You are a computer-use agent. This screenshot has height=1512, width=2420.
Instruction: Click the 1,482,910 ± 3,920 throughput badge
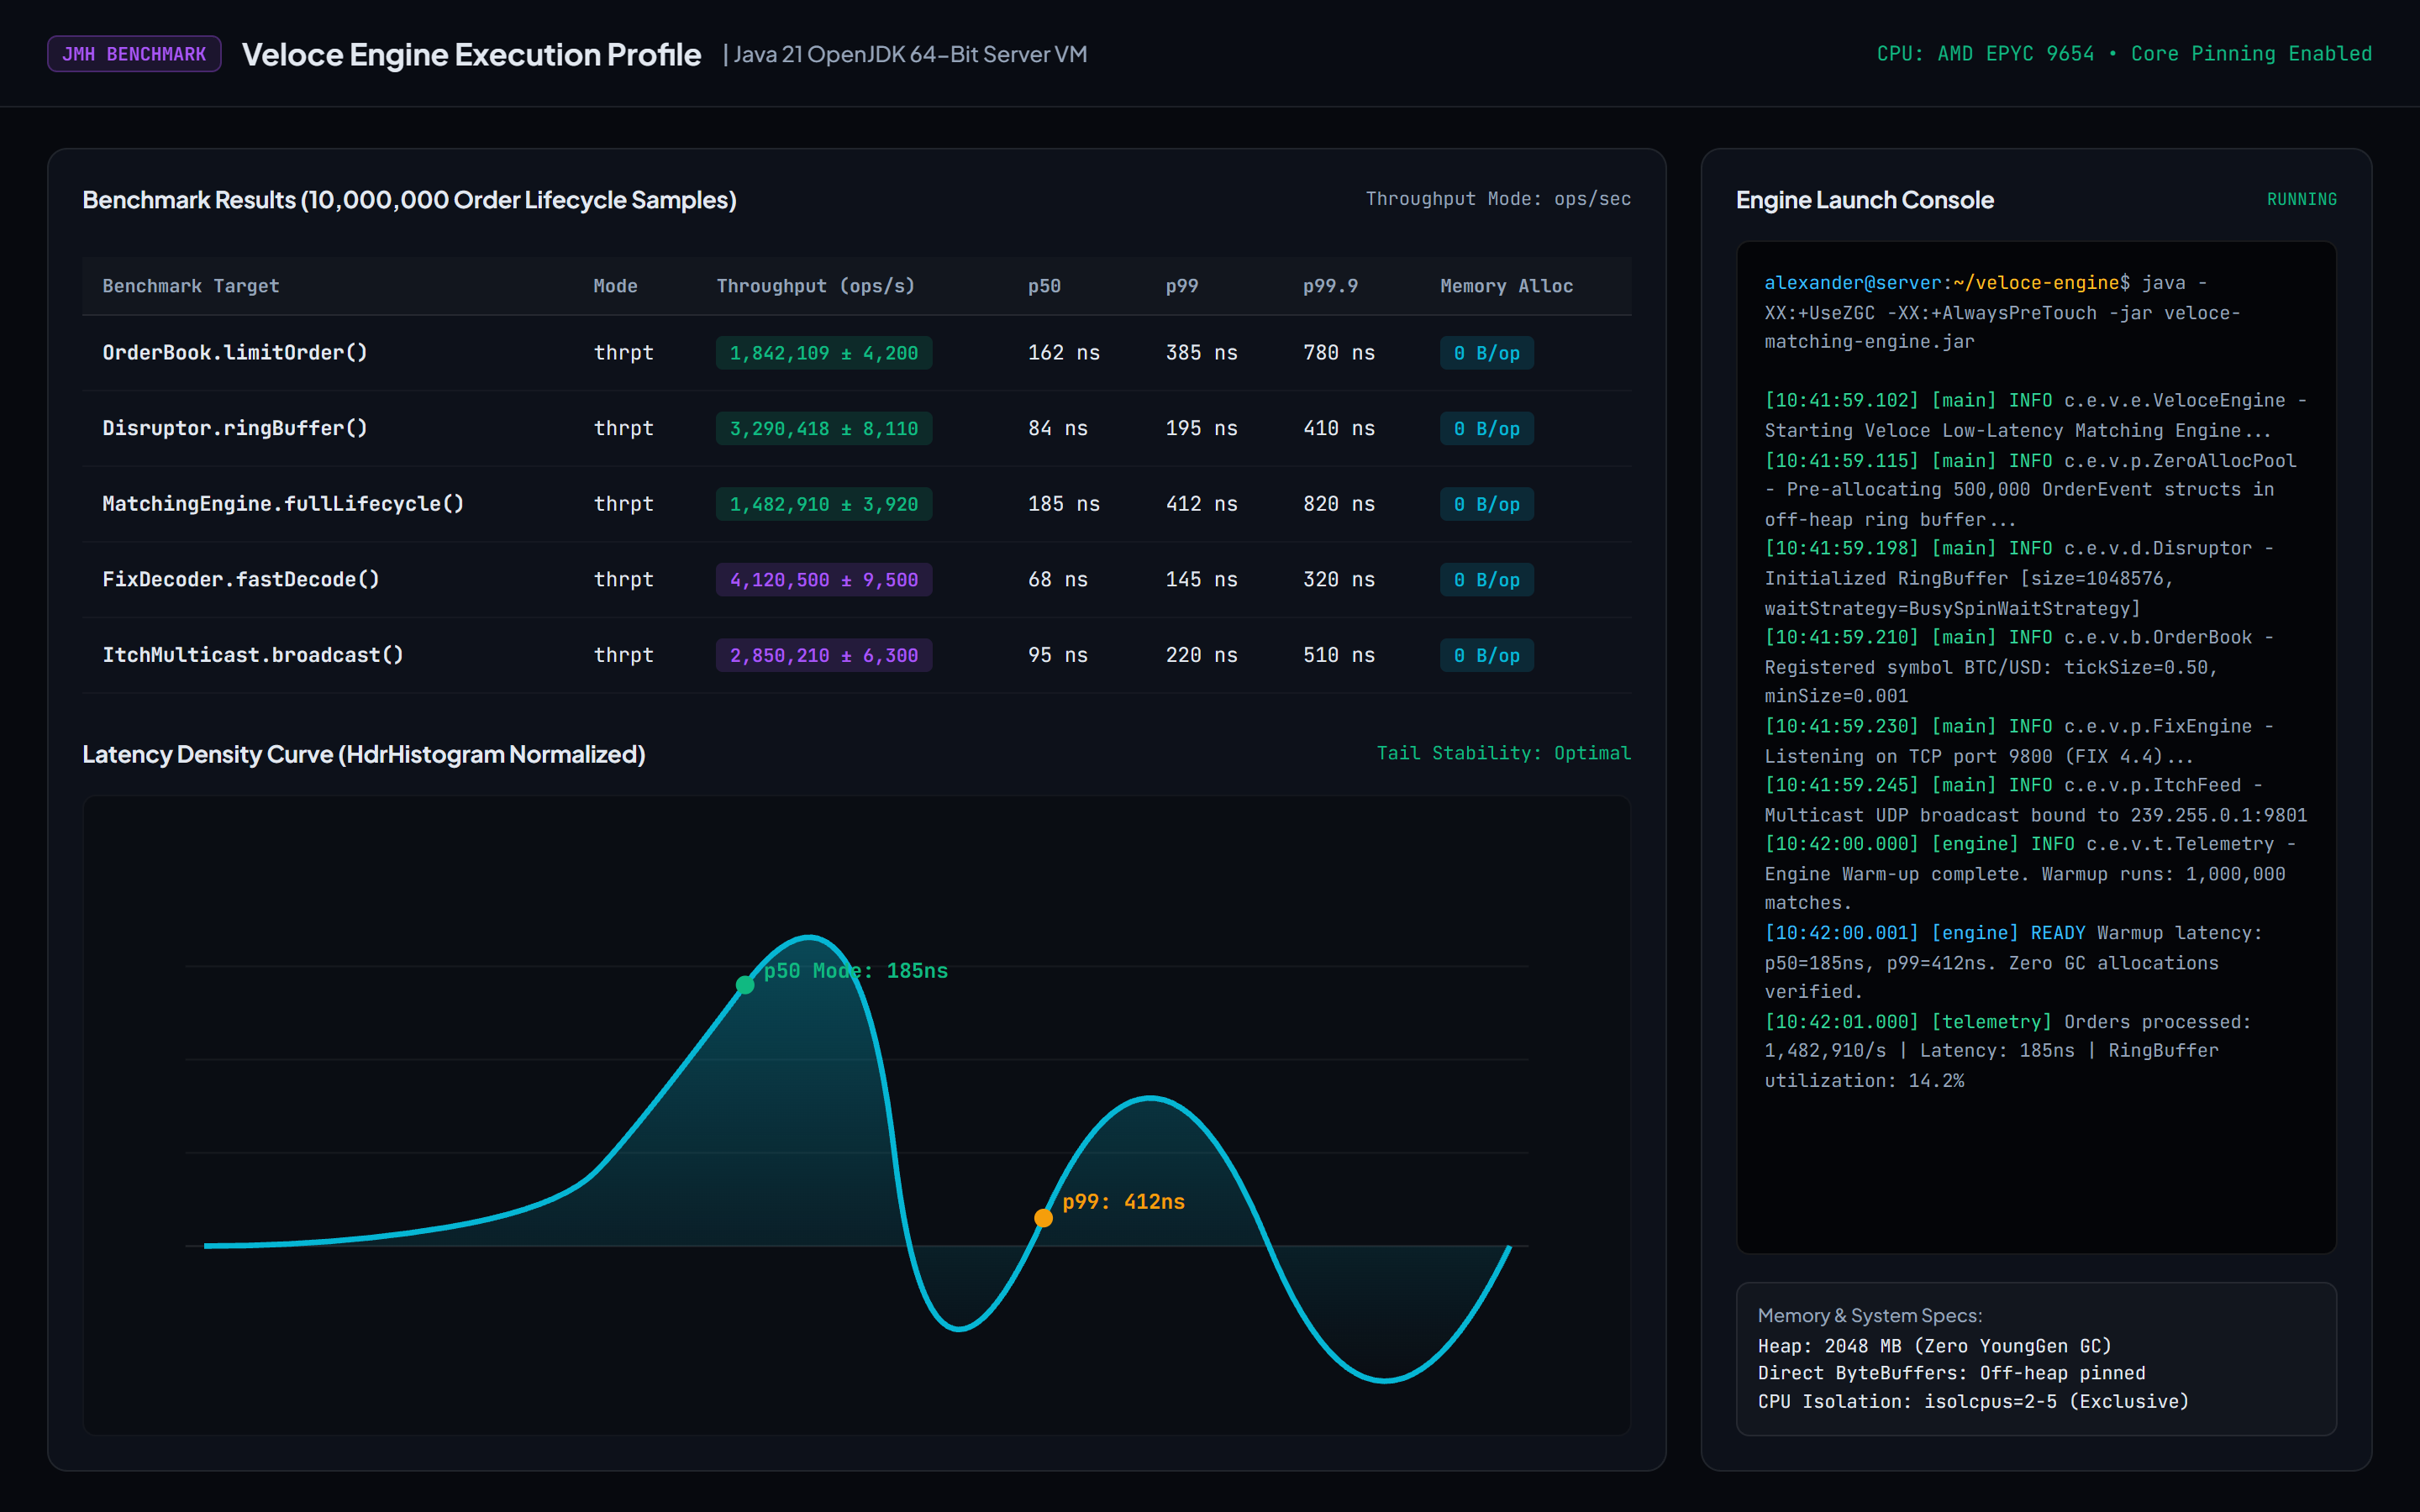coord(824,504)
